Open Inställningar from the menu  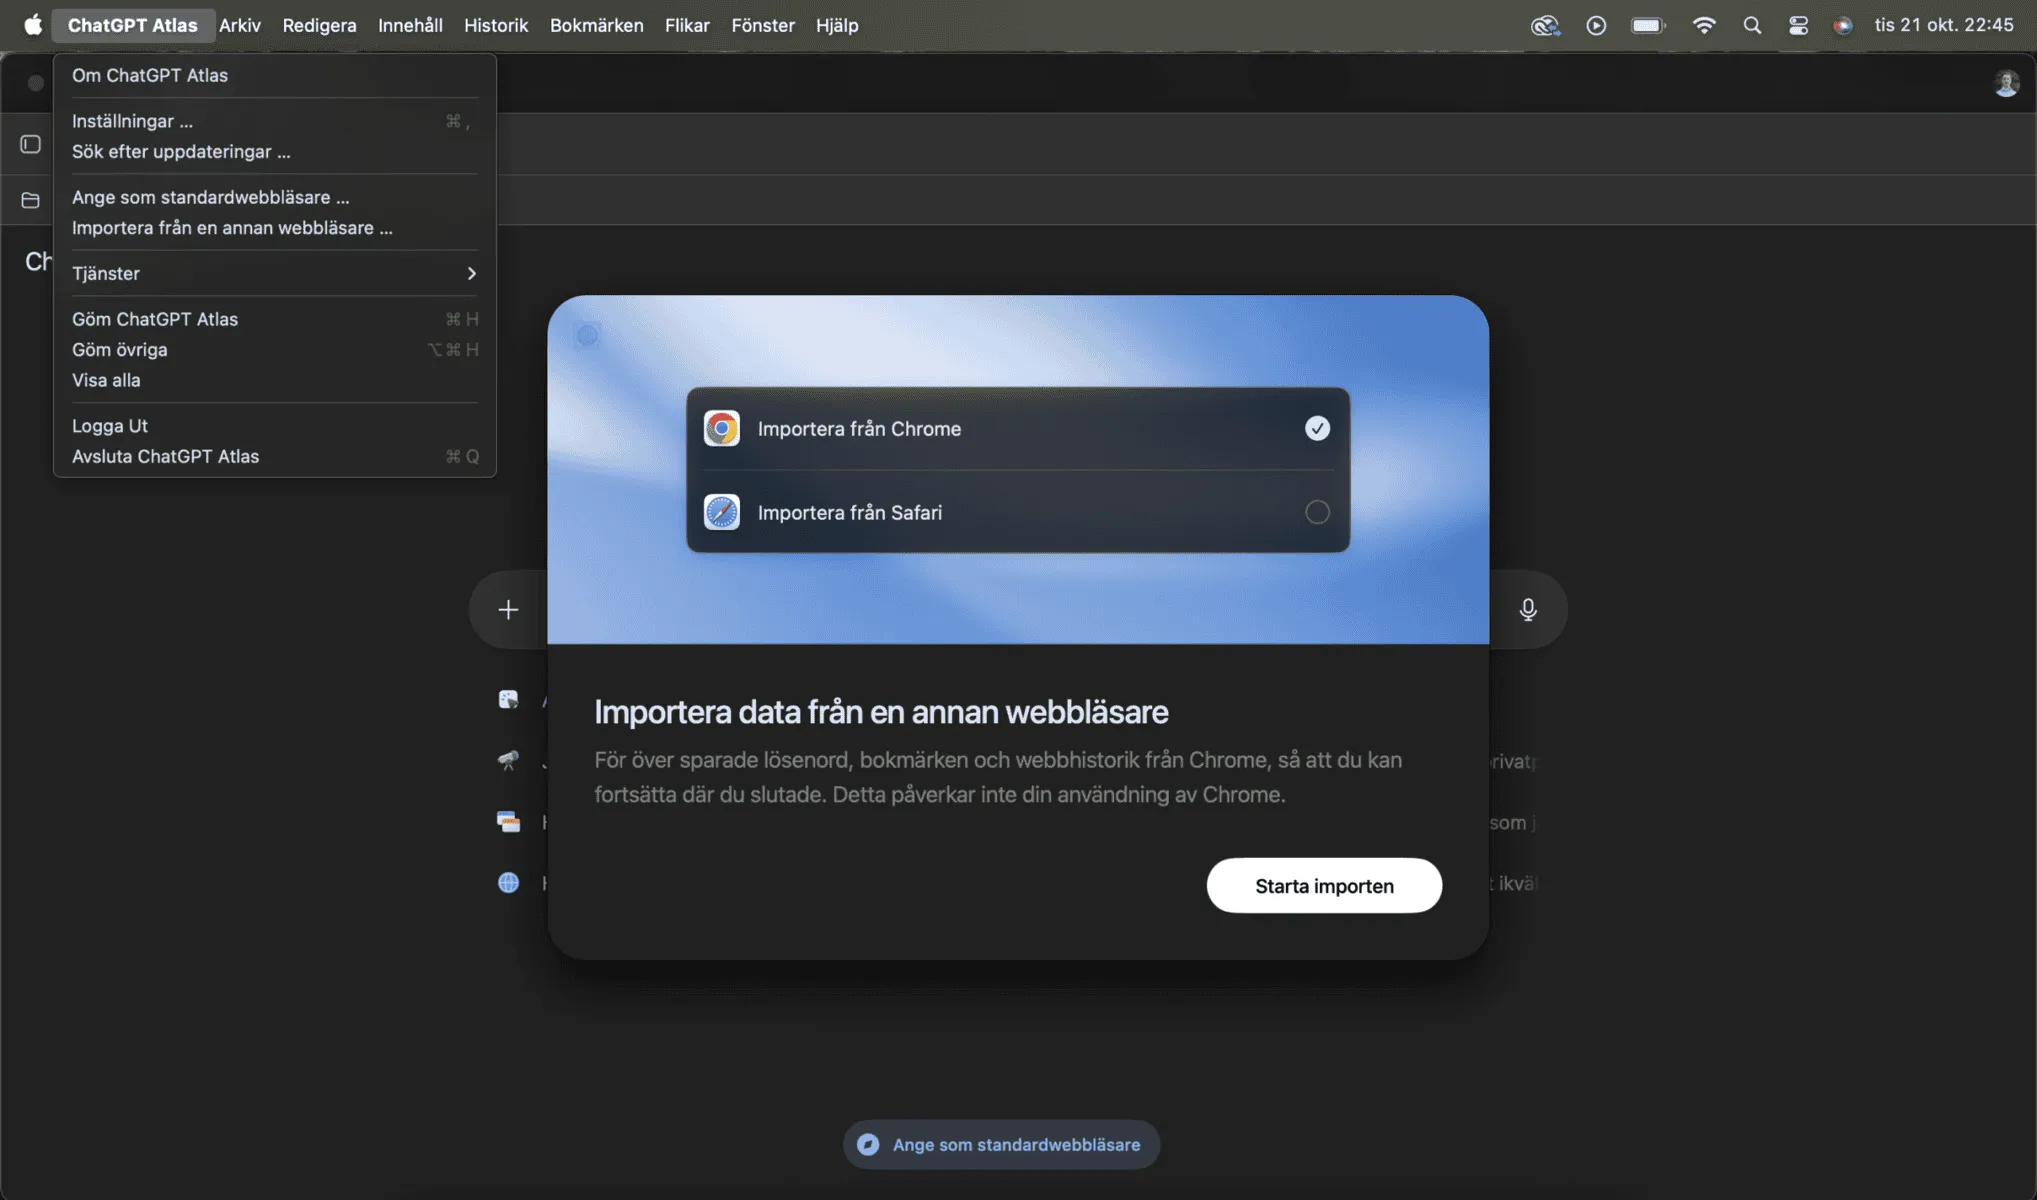275,121
